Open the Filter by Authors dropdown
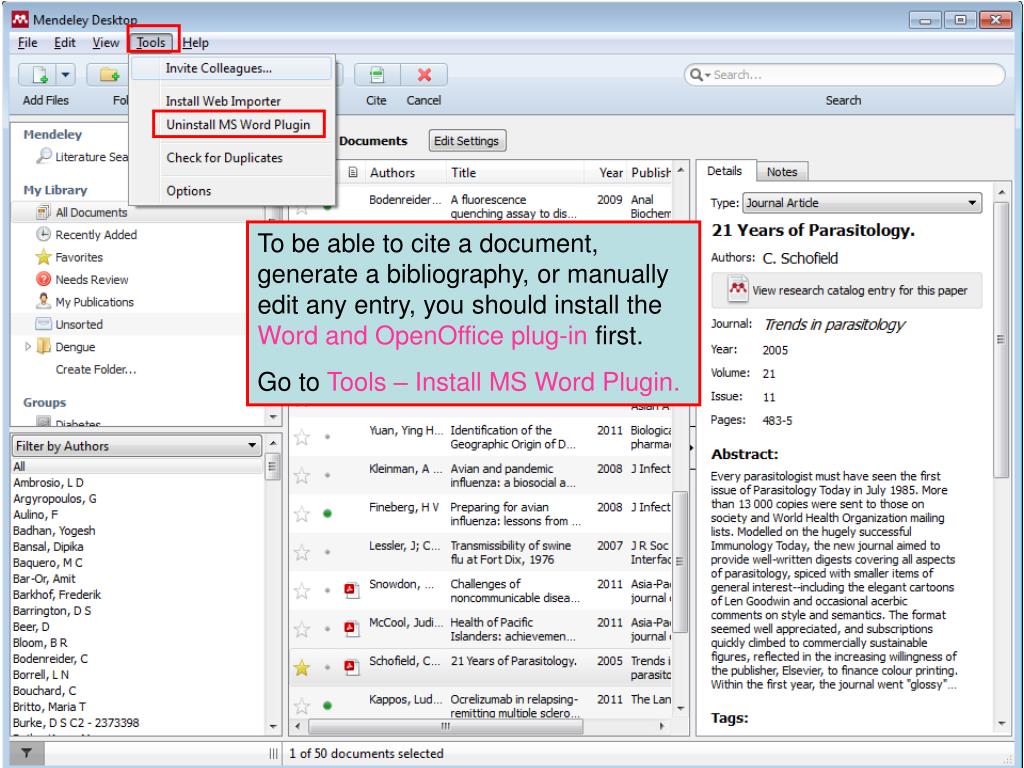 click(136, 446)
